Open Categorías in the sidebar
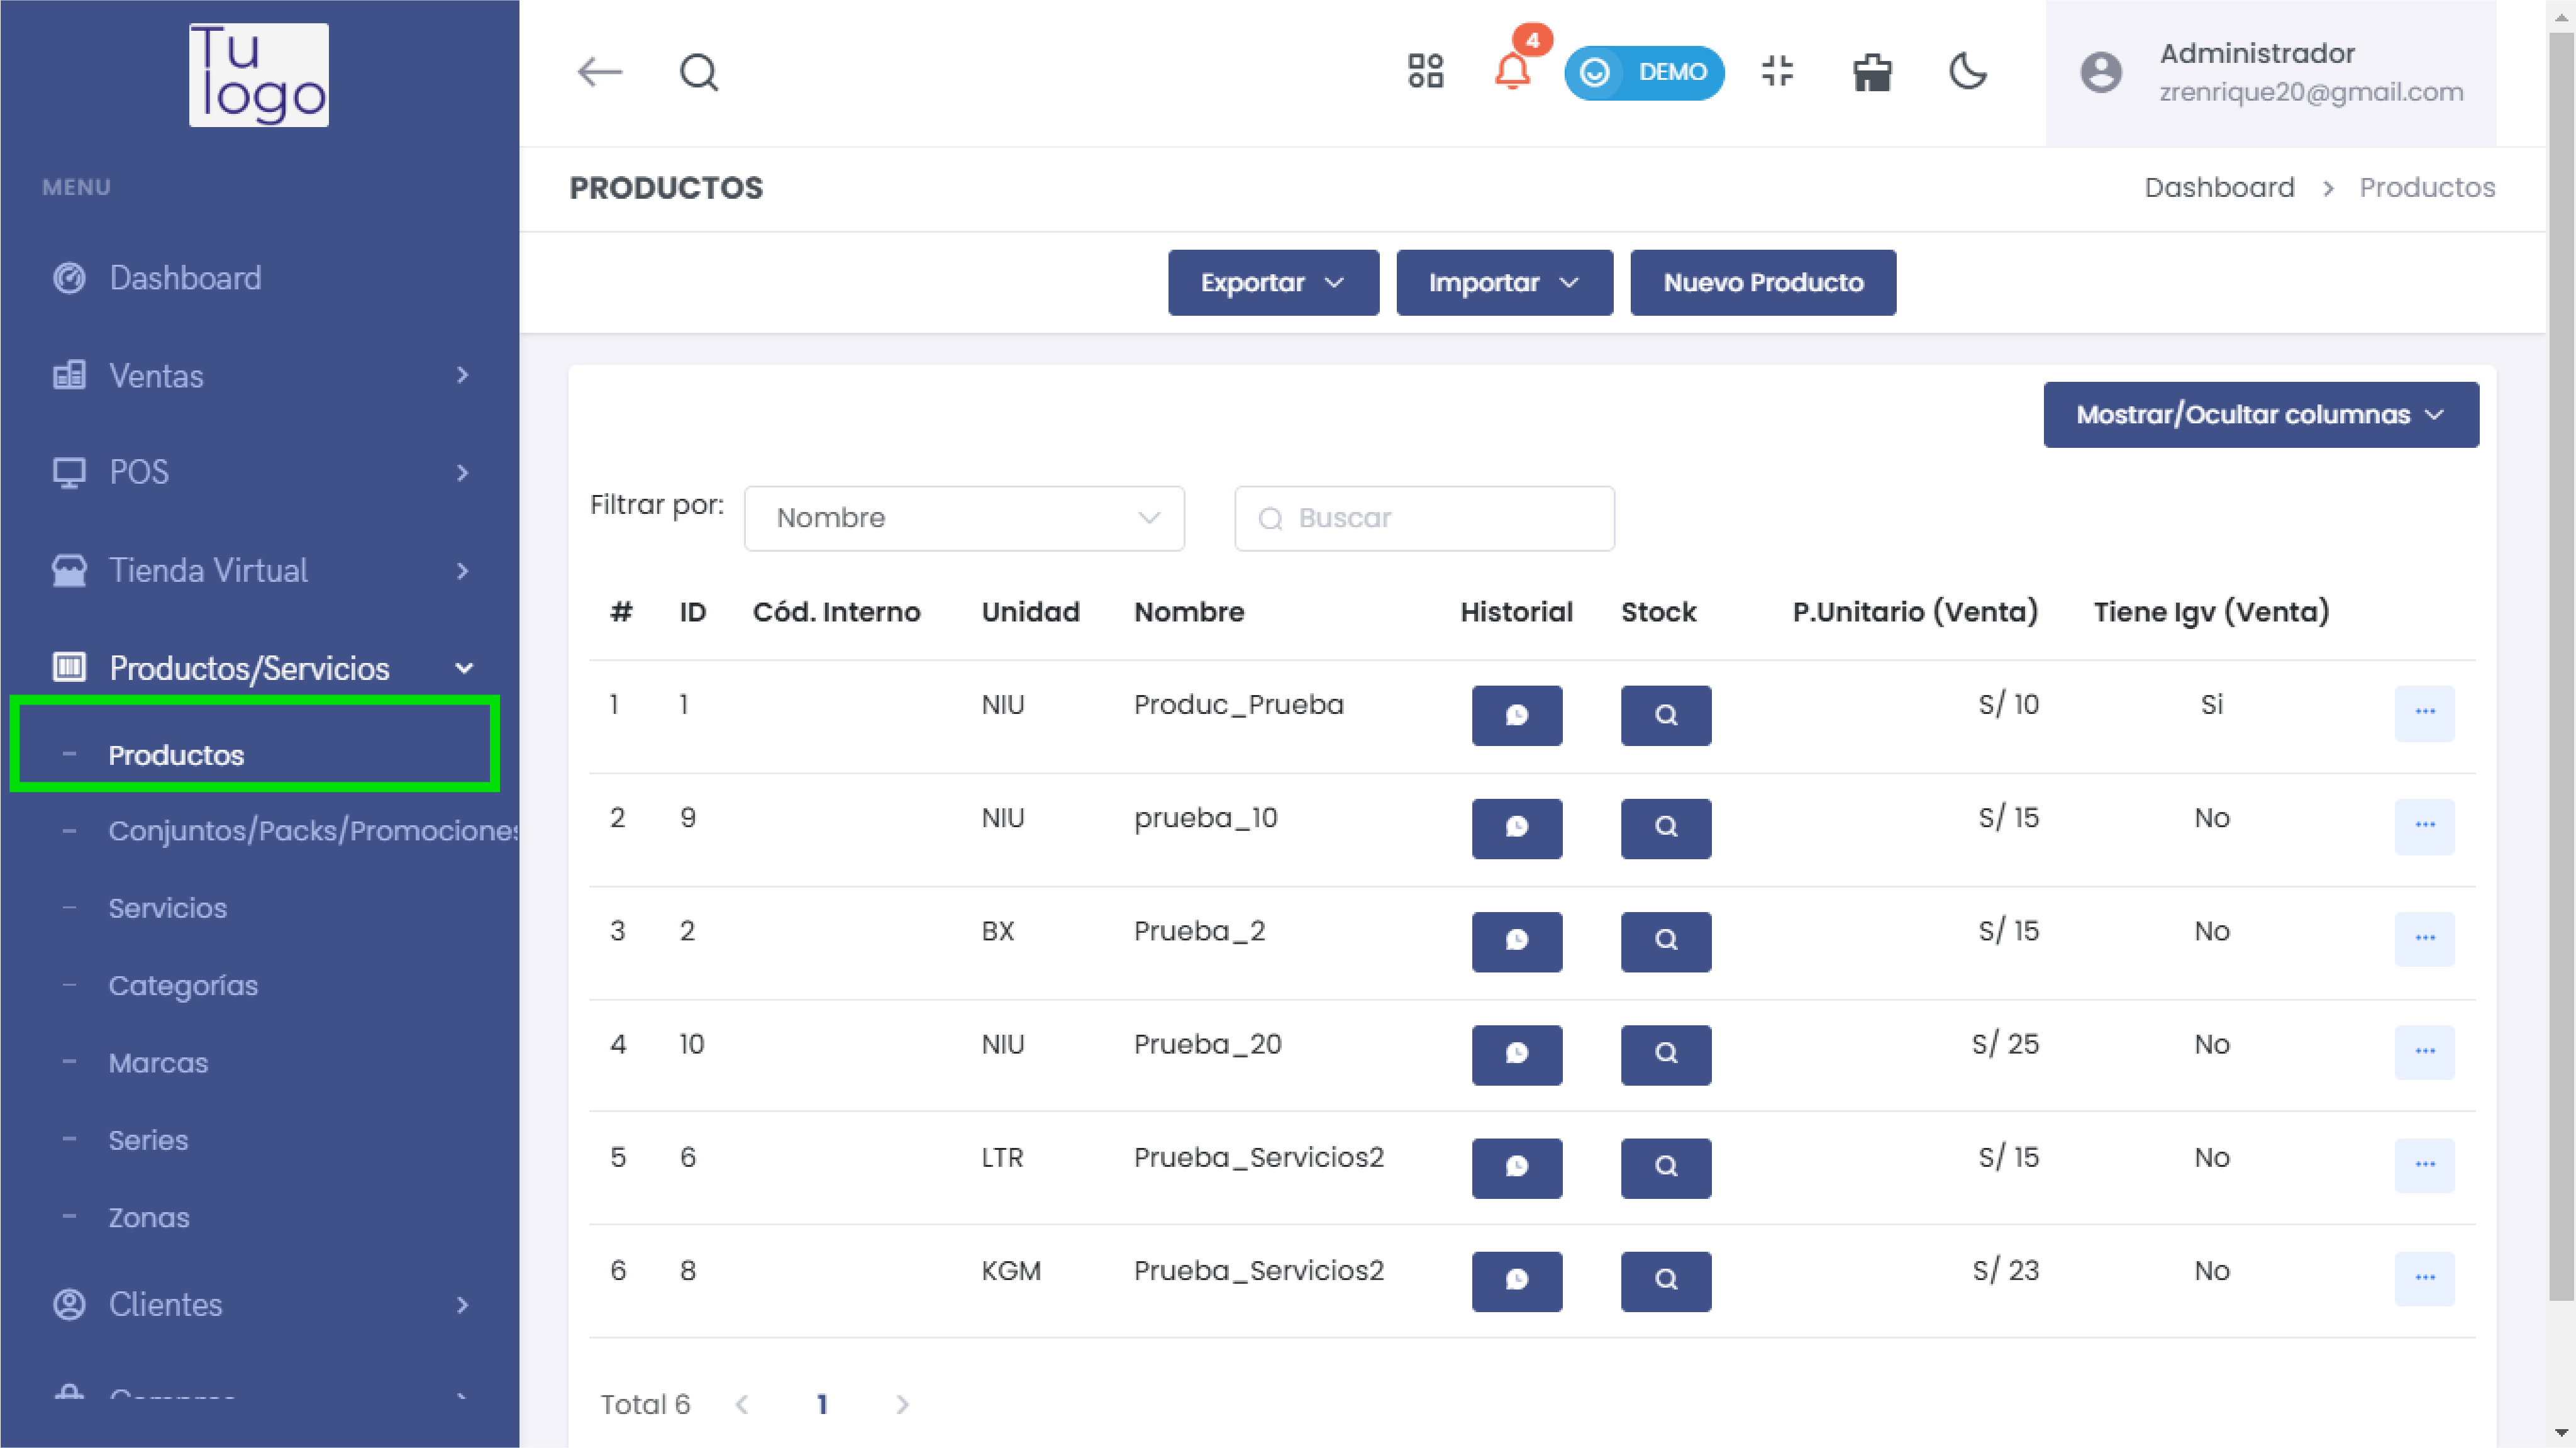2576x1448 pixels. click(183, 986)
